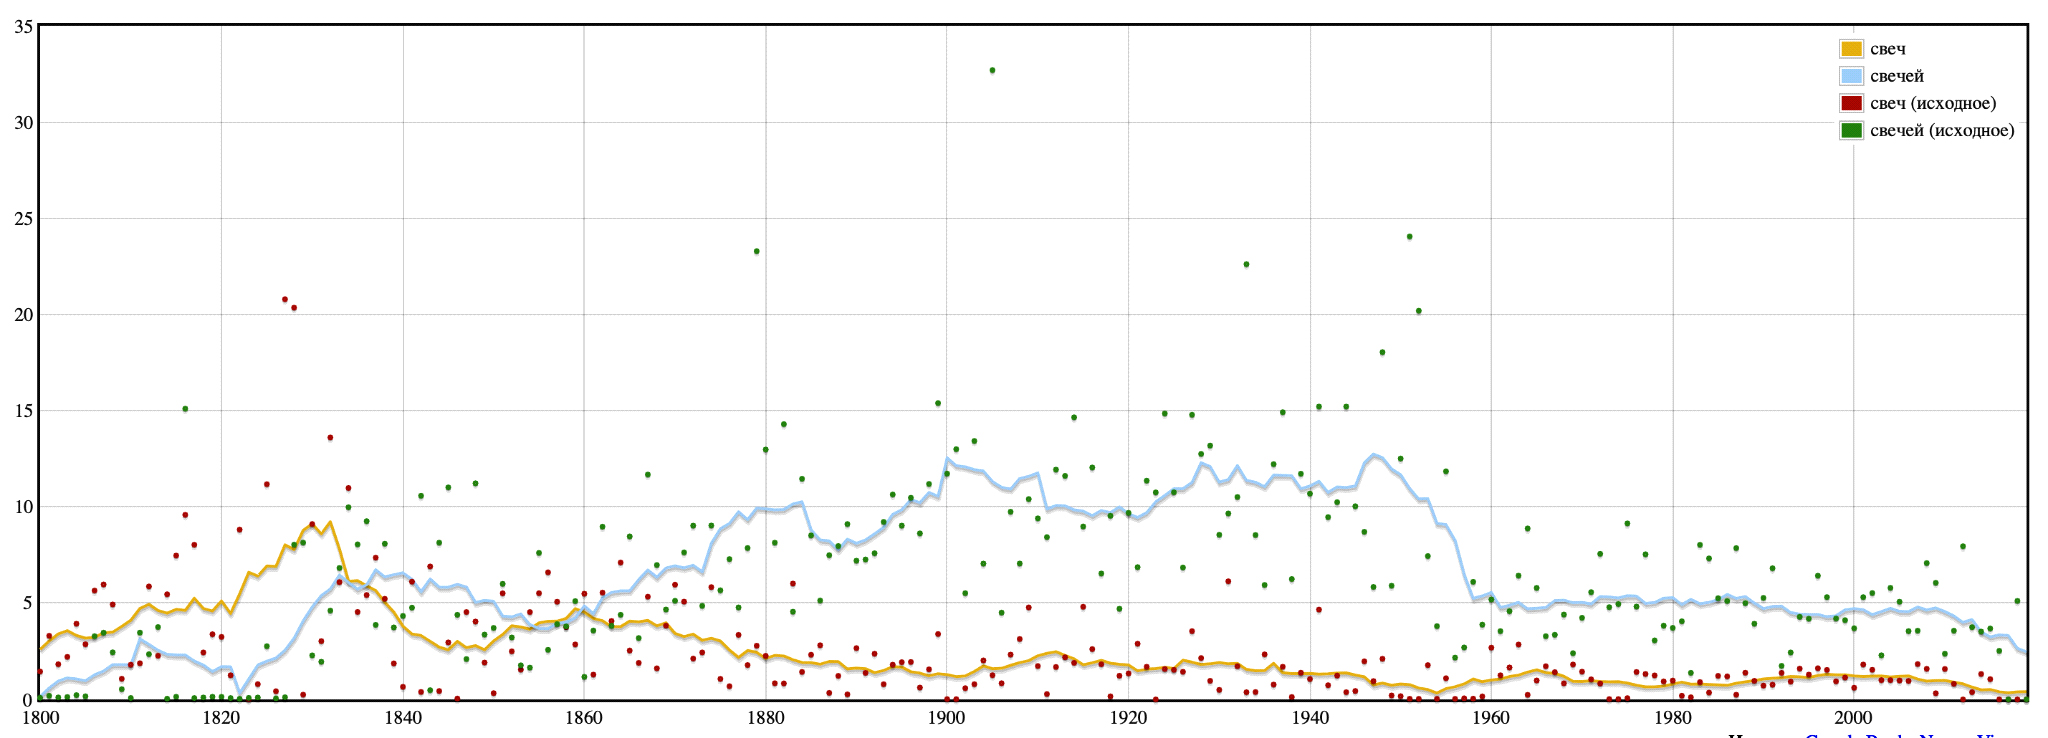Click the yellow swatch for свеч
Screen dimensions: 2048x738
click(1851, 49)
